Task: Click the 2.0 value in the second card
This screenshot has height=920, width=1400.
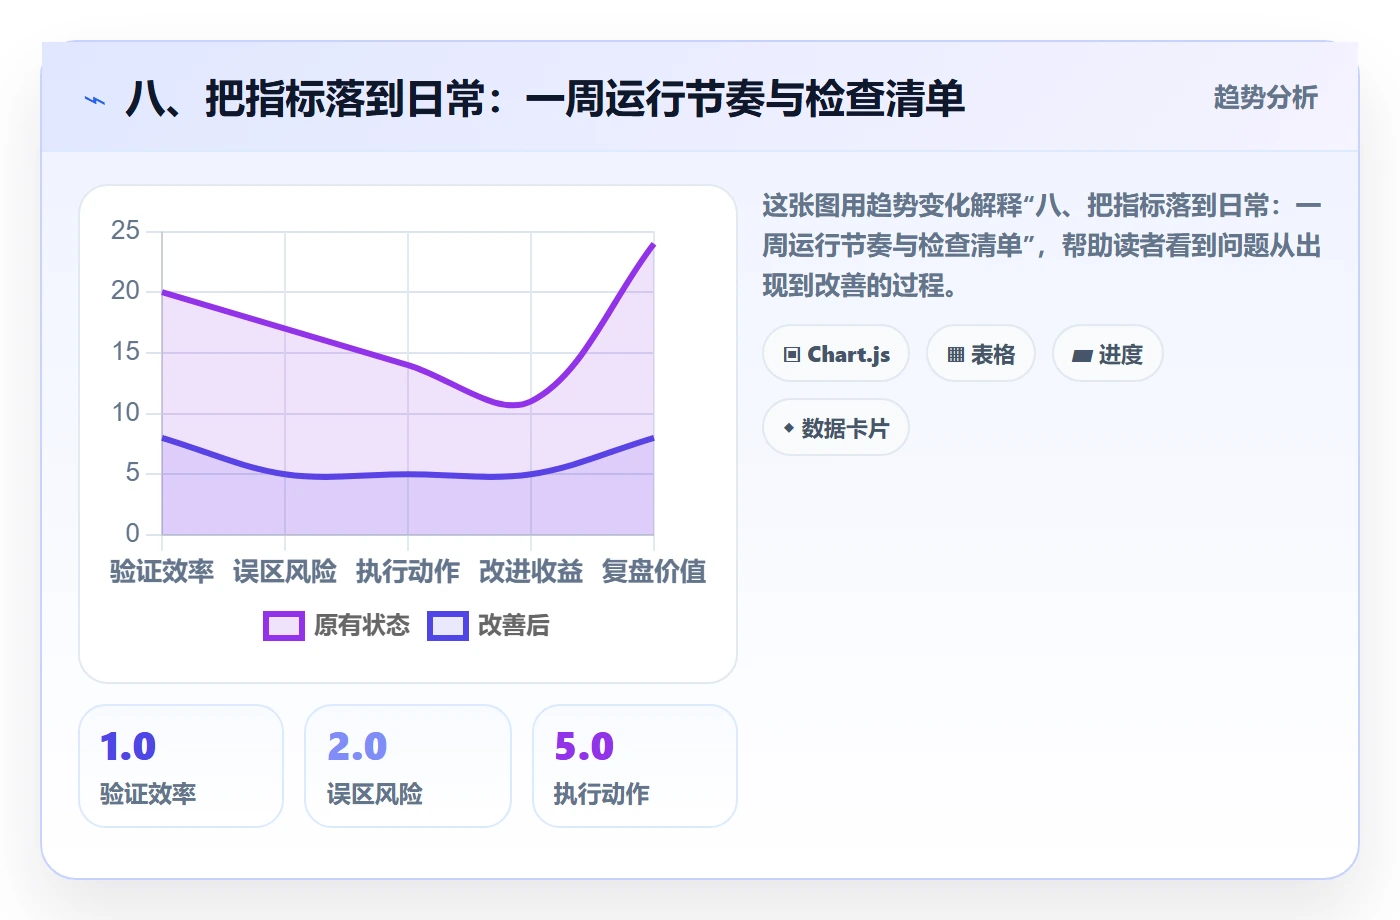Action: (x=357, y=747)
